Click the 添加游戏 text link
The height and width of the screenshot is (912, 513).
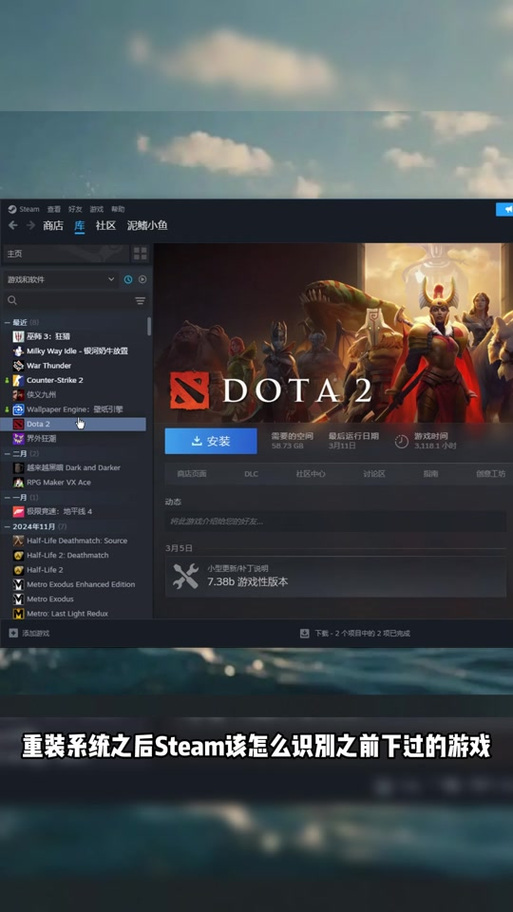pyautogui.click(x=36, y=633)
